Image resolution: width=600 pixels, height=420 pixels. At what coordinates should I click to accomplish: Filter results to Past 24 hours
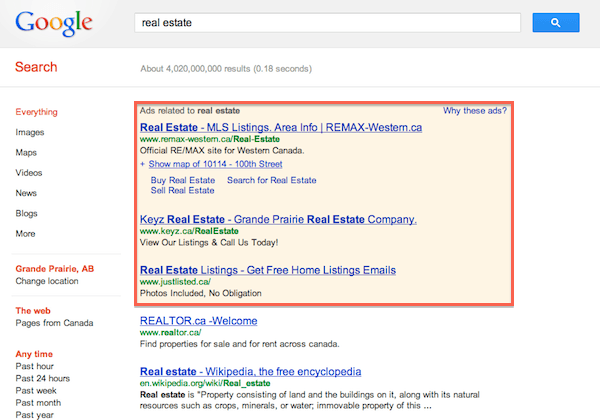click(43, 379)
